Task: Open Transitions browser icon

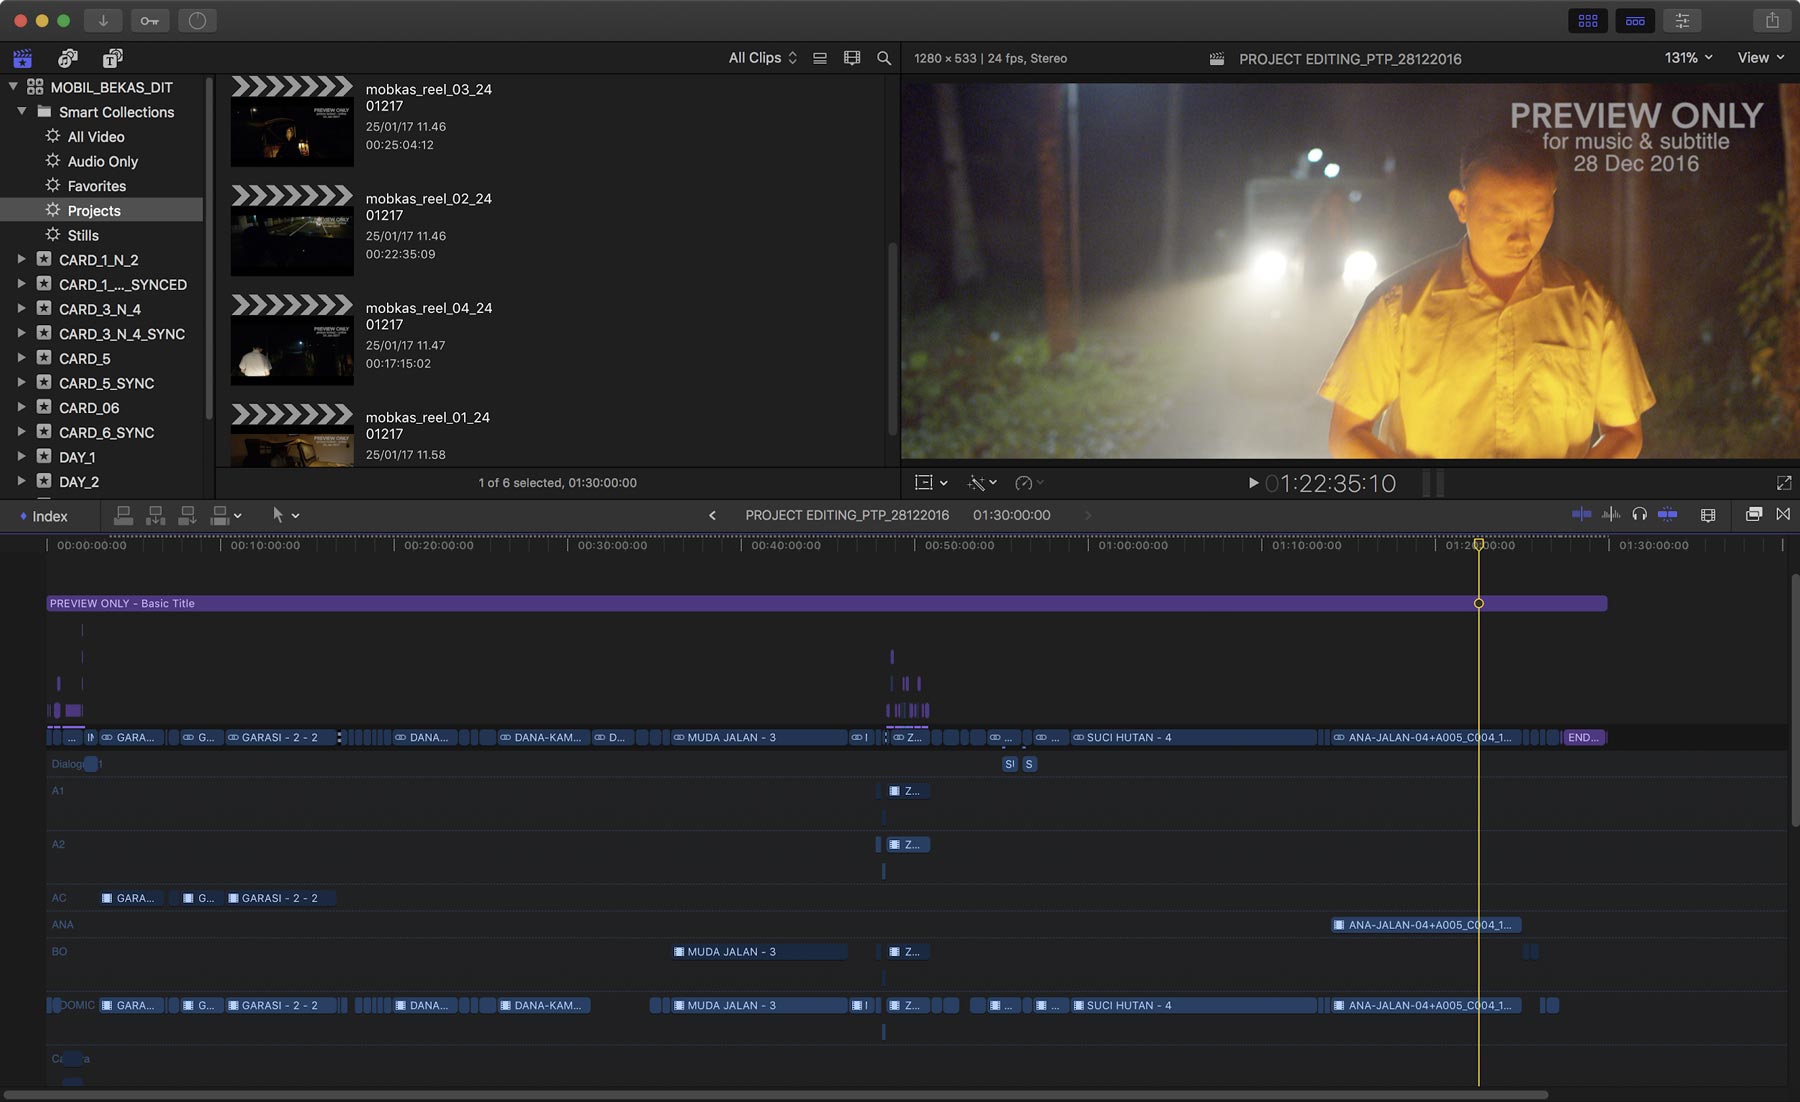Action: coord(1783,514)
